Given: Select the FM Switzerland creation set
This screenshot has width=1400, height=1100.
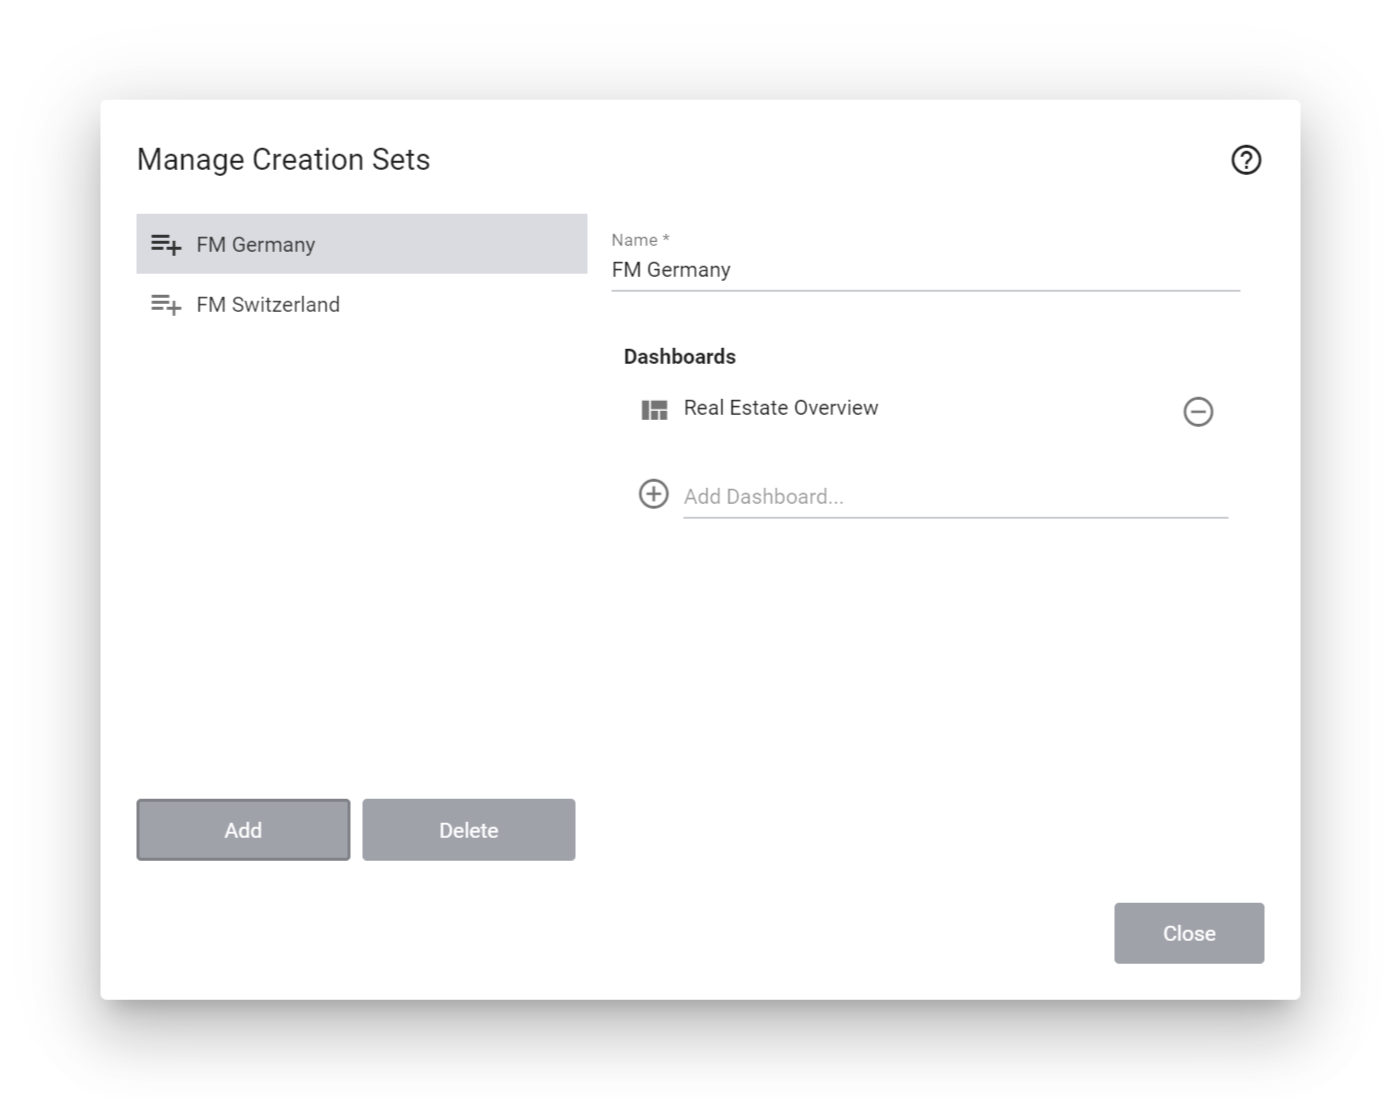Looking at the screenshot, I should (362, 304).
